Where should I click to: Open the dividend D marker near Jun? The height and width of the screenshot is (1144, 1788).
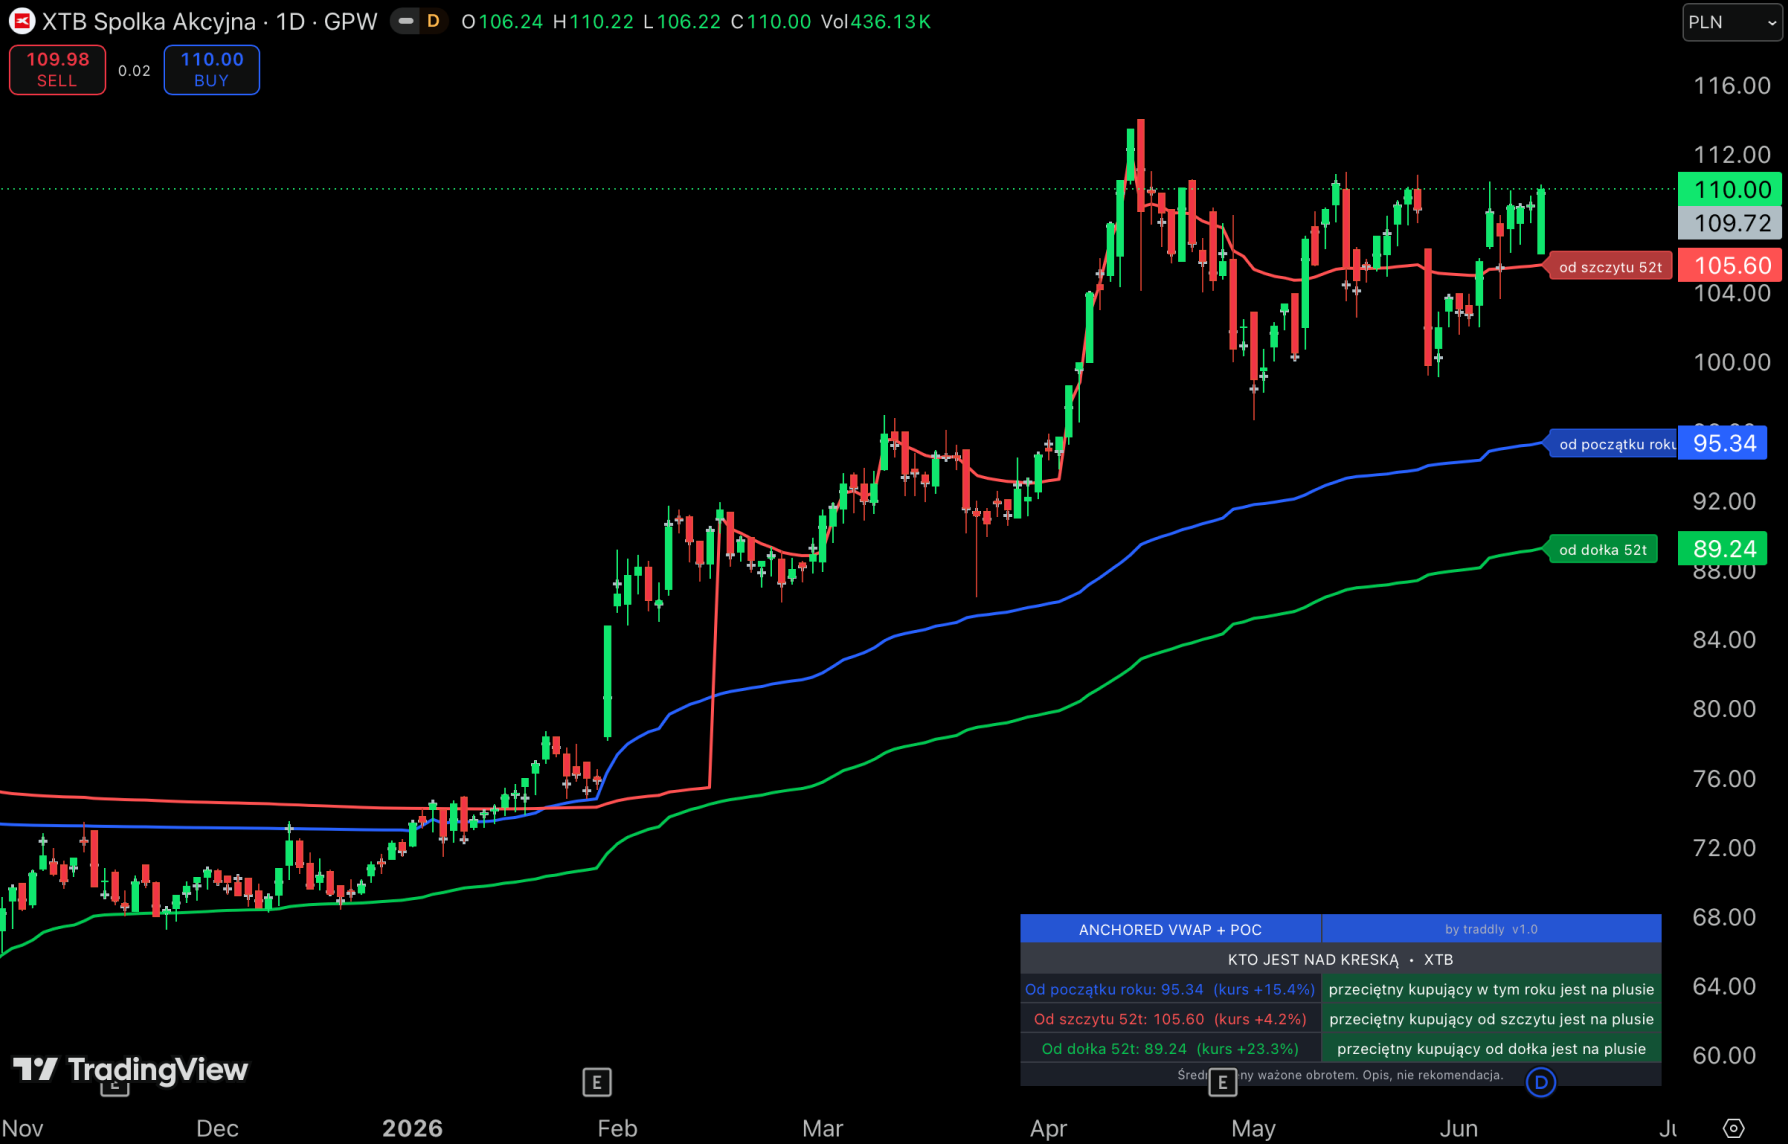(1541, 1082)
